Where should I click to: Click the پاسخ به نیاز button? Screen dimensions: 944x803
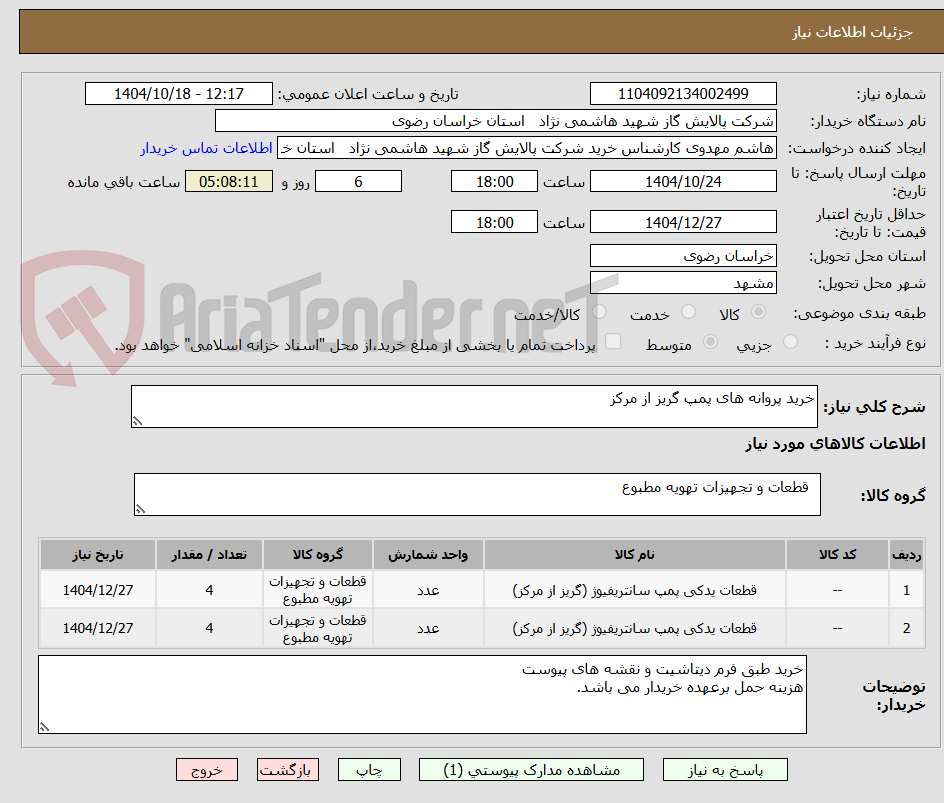725,770
